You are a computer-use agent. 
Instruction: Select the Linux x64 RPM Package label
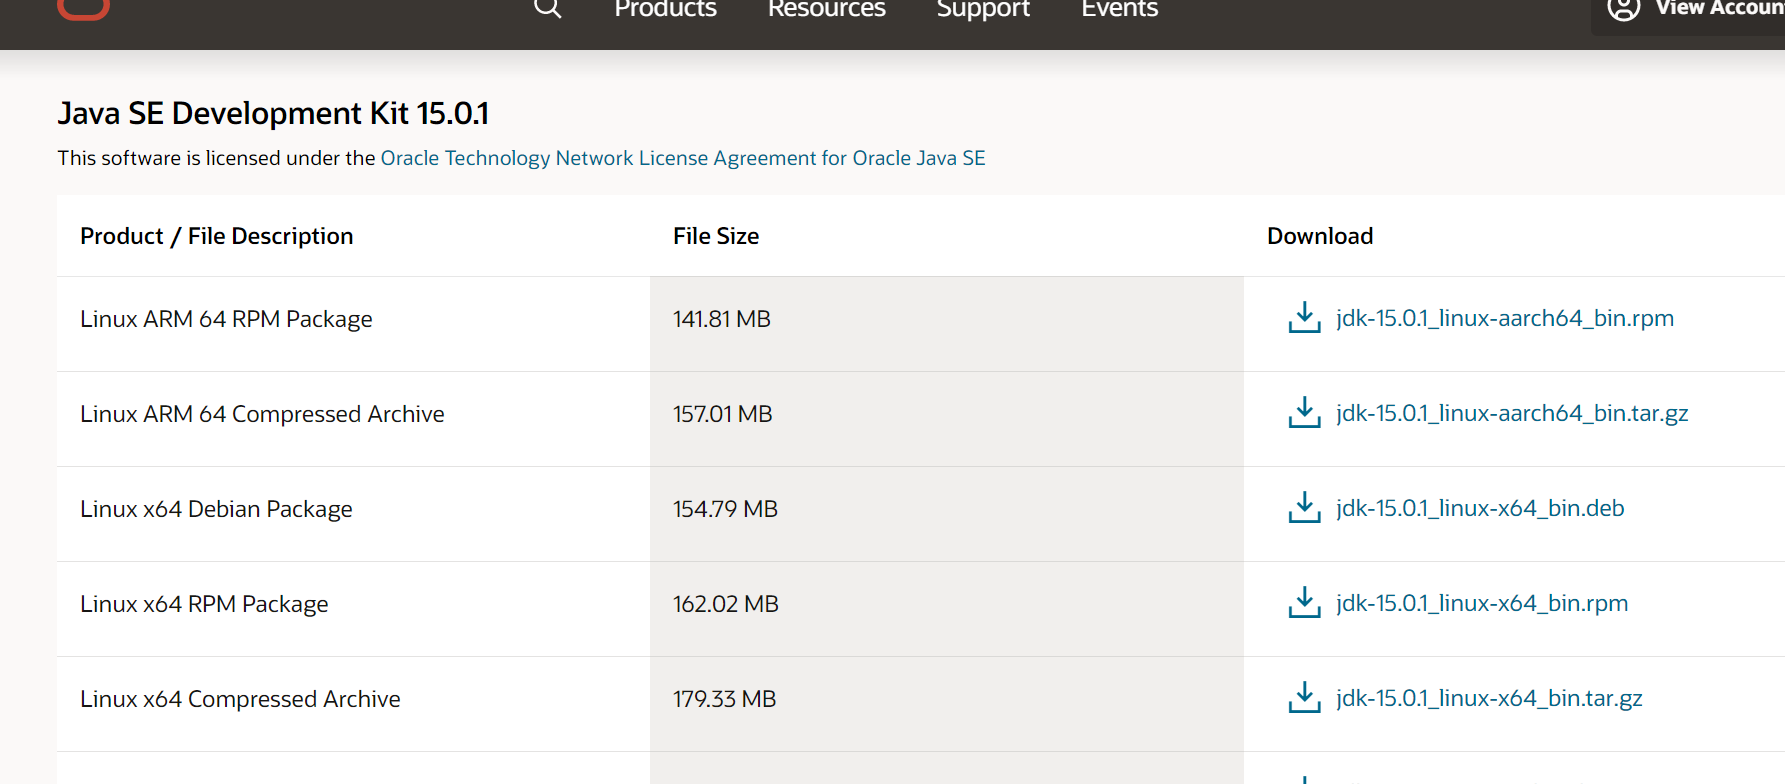tap(204, 604)
